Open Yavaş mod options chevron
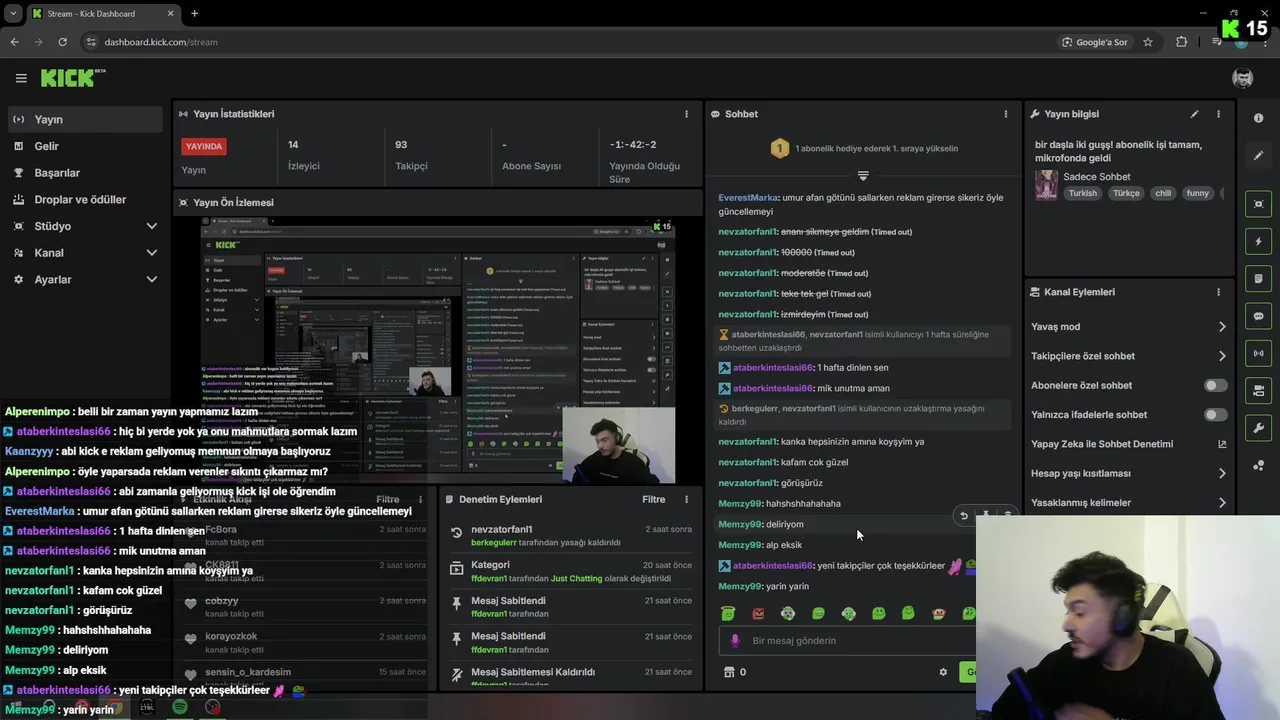Viewport: 1280px width, 720px height. pos(1222,327)
